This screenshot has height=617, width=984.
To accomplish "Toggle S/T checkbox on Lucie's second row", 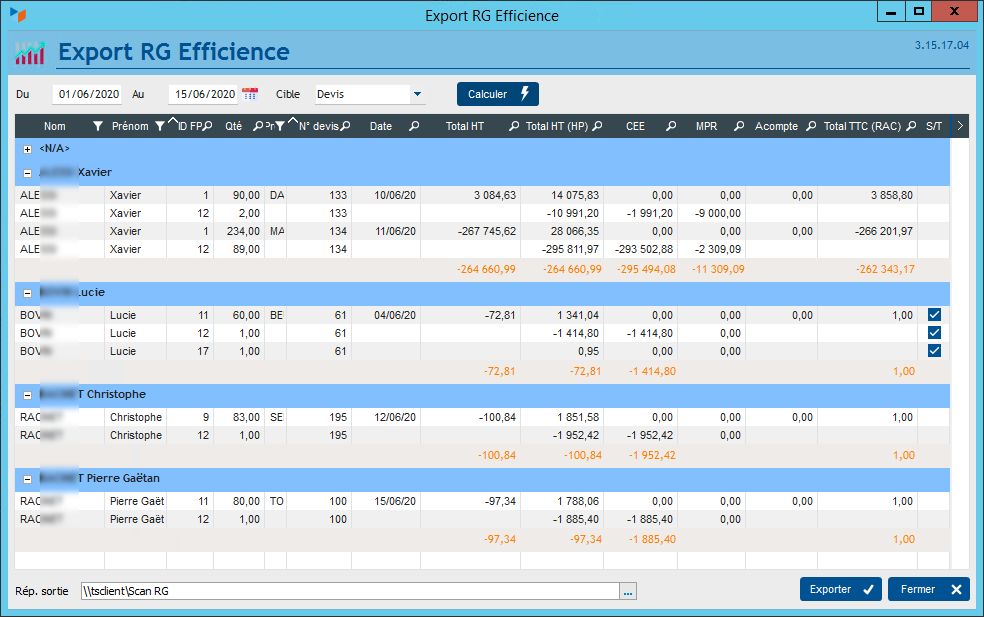I will [934, 333].
